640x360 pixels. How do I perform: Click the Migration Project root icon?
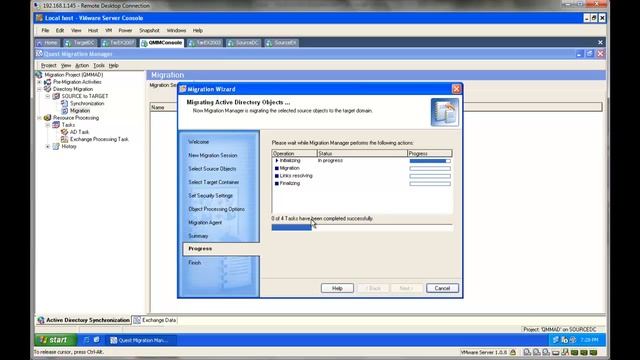[39, 75]
